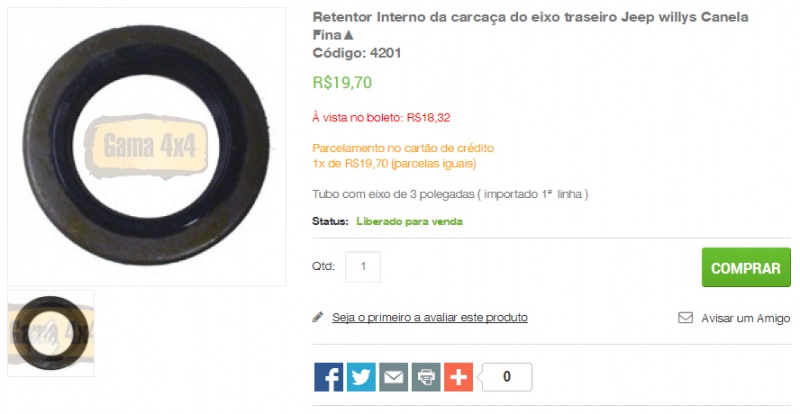
Task: Click Parcelamento no cartão de crédito text
Action: coord(403,148)
